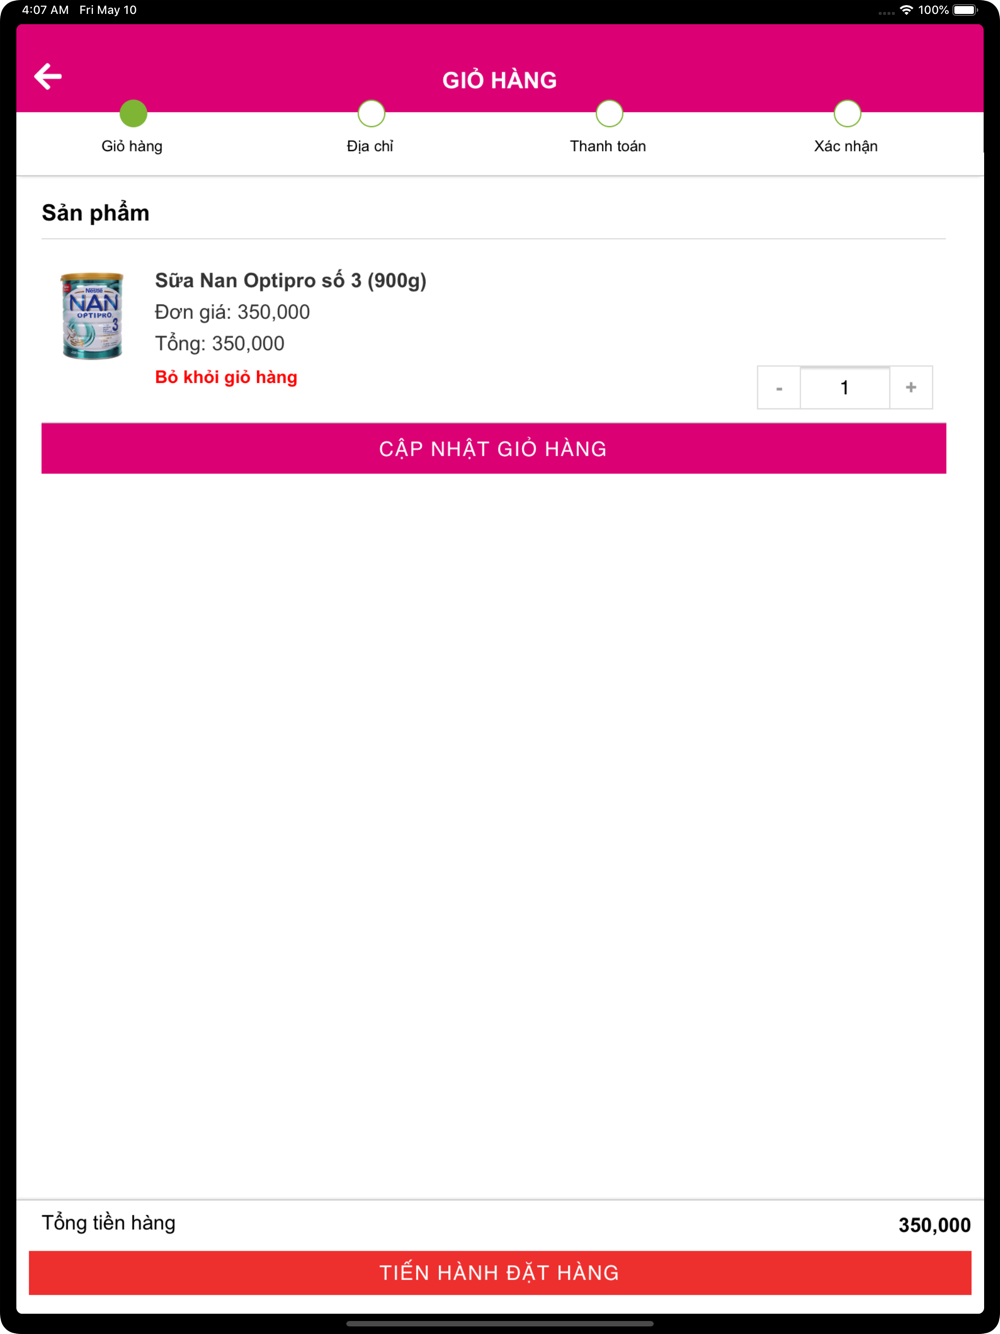Select the Địa chỉ step circle
The image size is (1000, 1334).
[371, 114]
